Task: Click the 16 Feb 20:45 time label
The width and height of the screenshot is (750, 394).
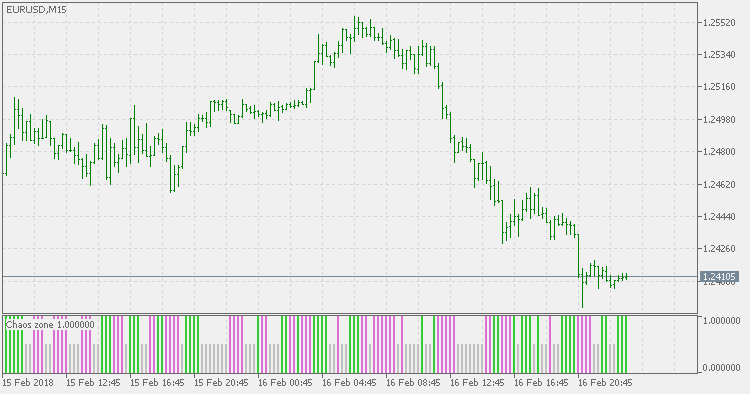Action: point(606,383)
